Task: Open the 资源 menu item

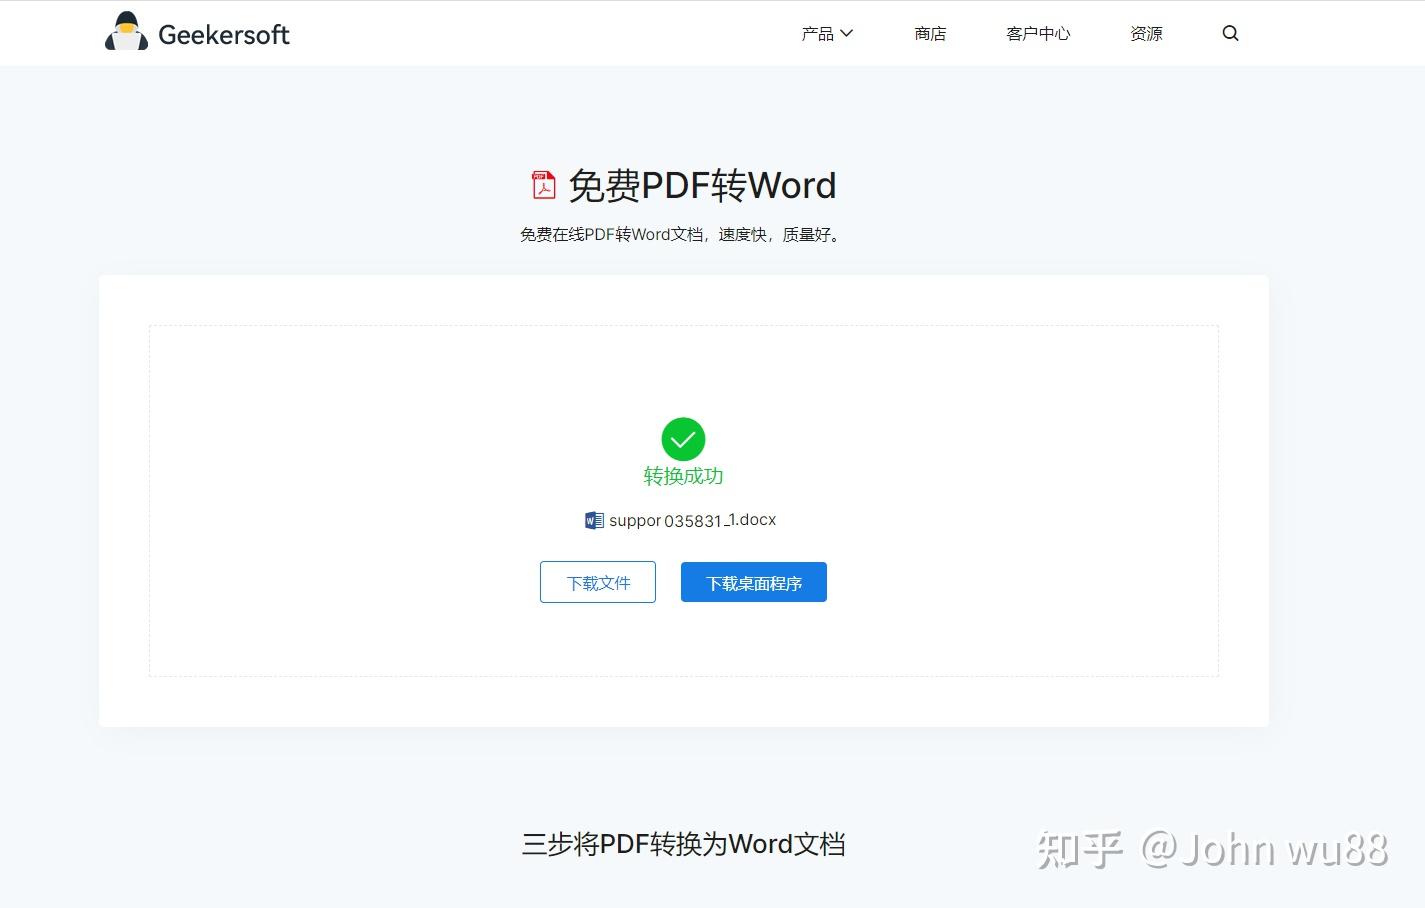Action: pyautogui.click(x=1146, y=34)
